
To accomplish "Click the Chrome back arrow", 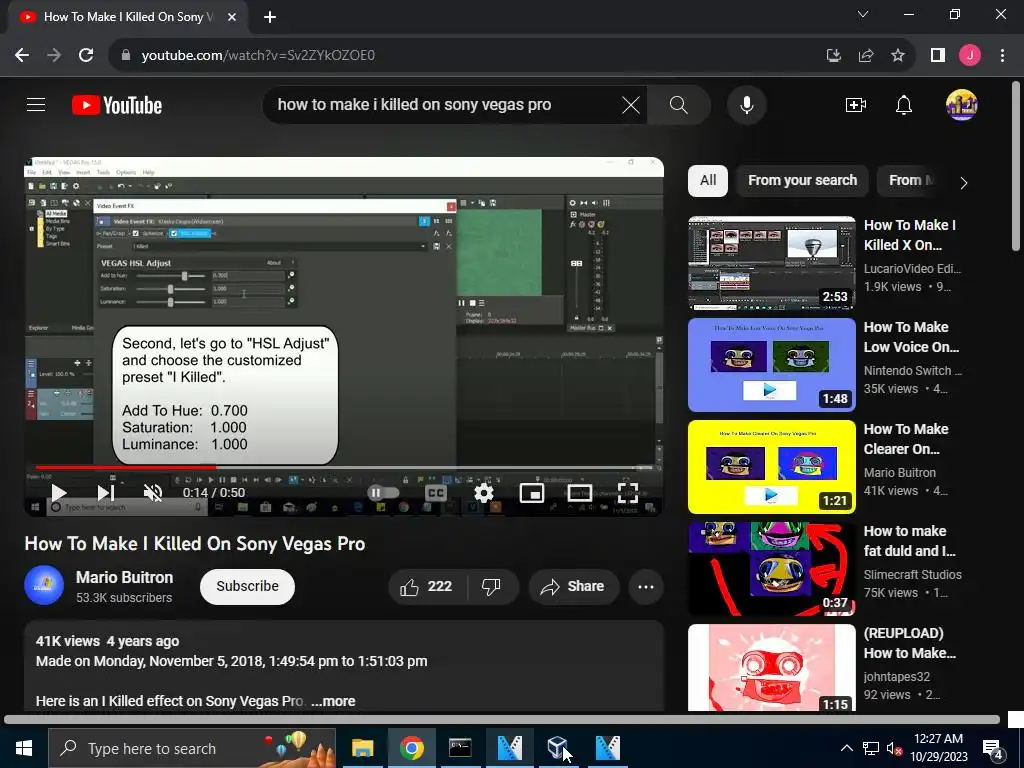I will click(22, 56).
